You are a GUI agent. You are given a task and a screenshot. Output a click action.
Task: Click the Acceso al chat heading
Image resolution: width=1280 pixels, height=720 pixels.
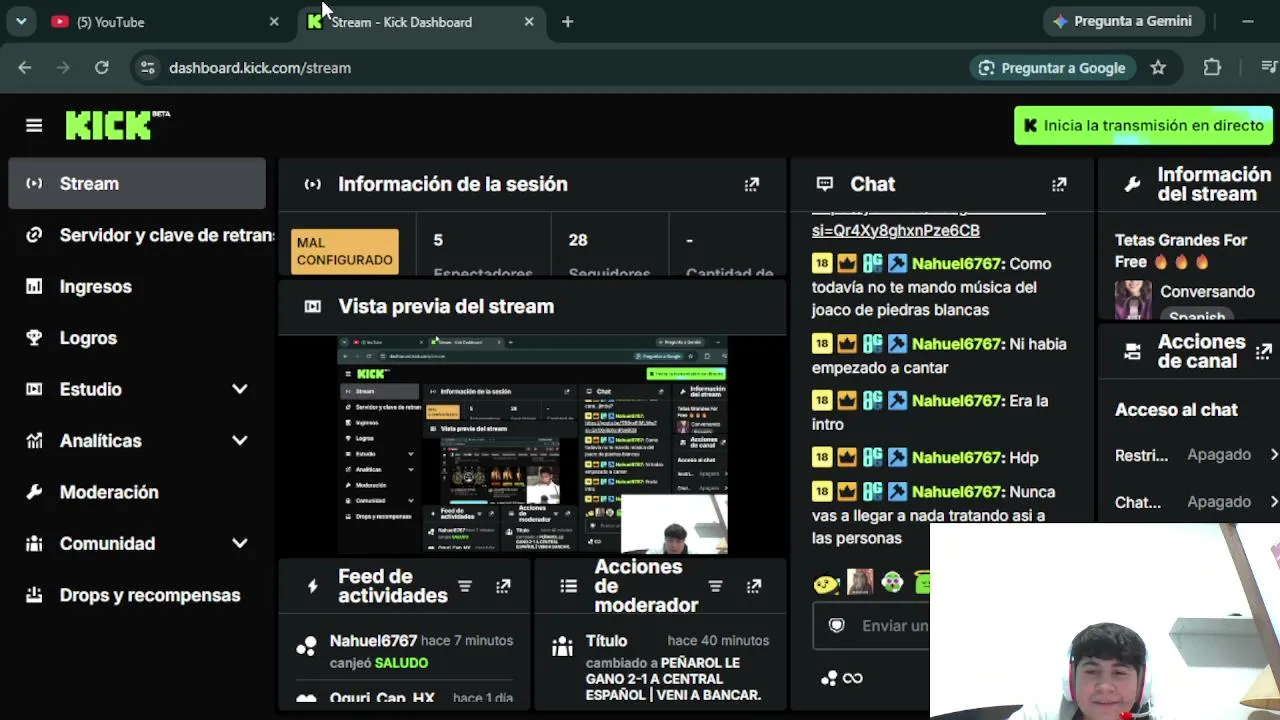(x=1176, y=410)
